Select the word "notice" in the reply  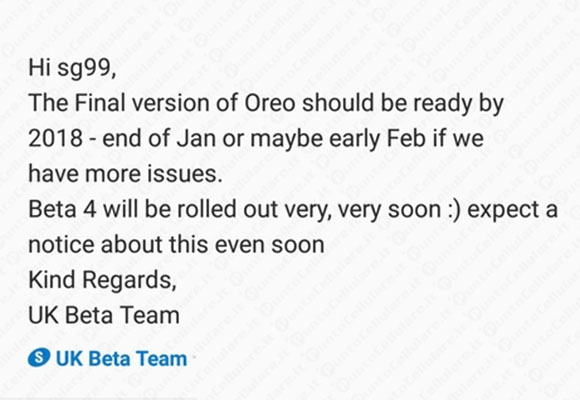tap(62, 245)
